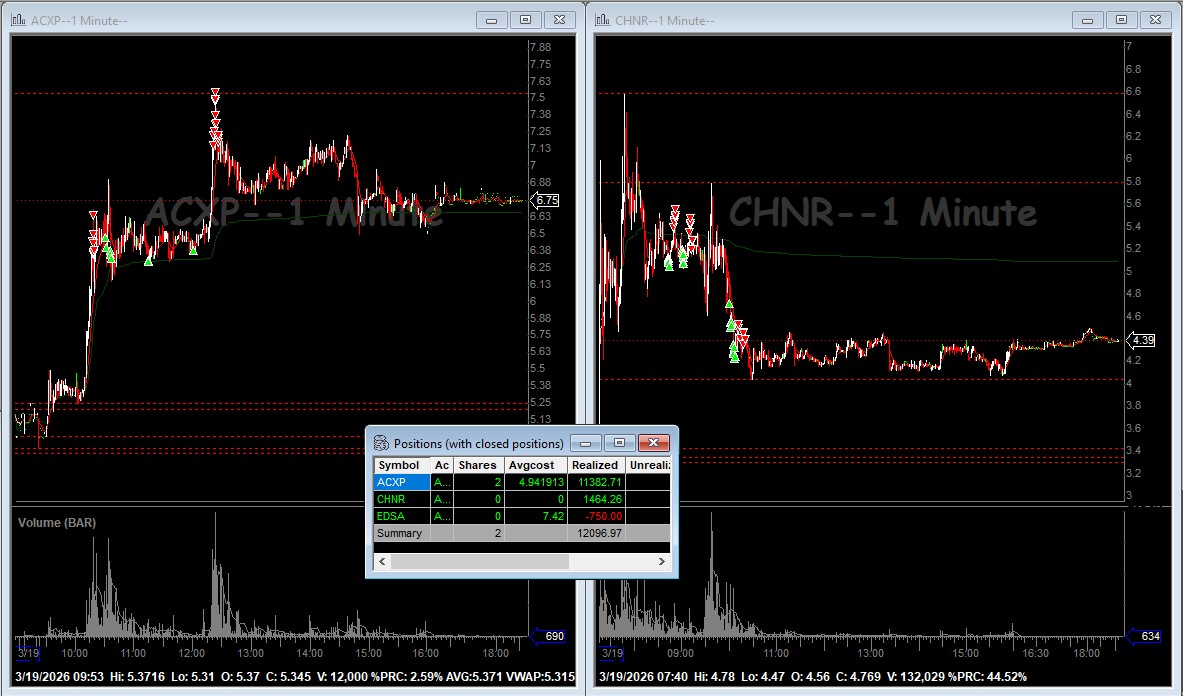The height and width of the screenshot is (696, 1183).
Task: Select the EDSA position row
Action: [522, 516]
